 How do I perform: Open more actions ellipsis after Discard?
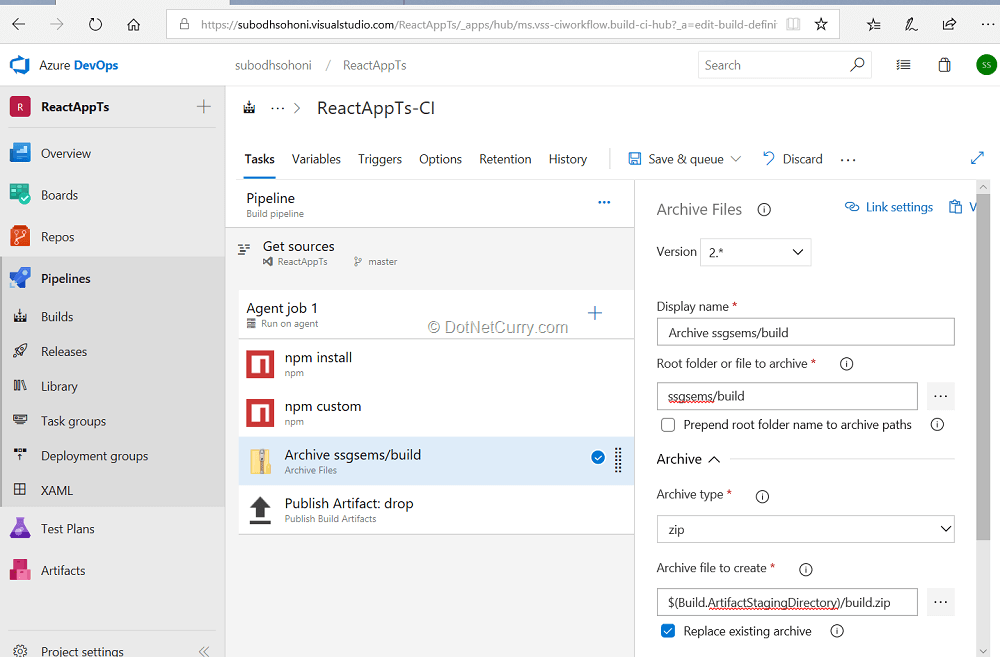(848, 159)
